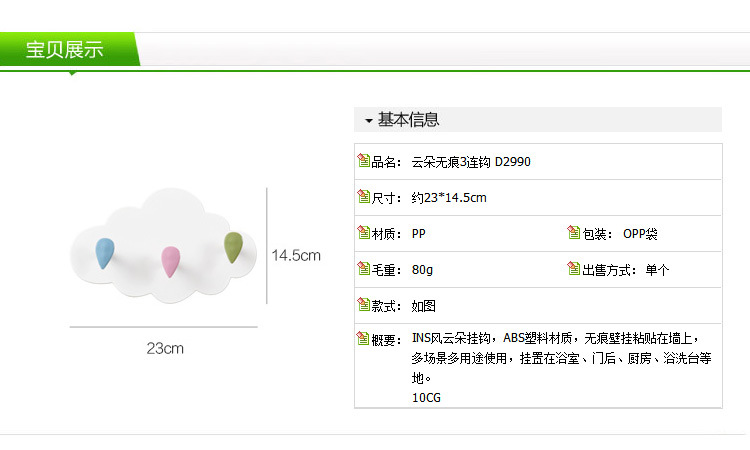Select product name 云朵无痕3连钩 D2990
Screen dimensions: 750x450
[465, 162]
